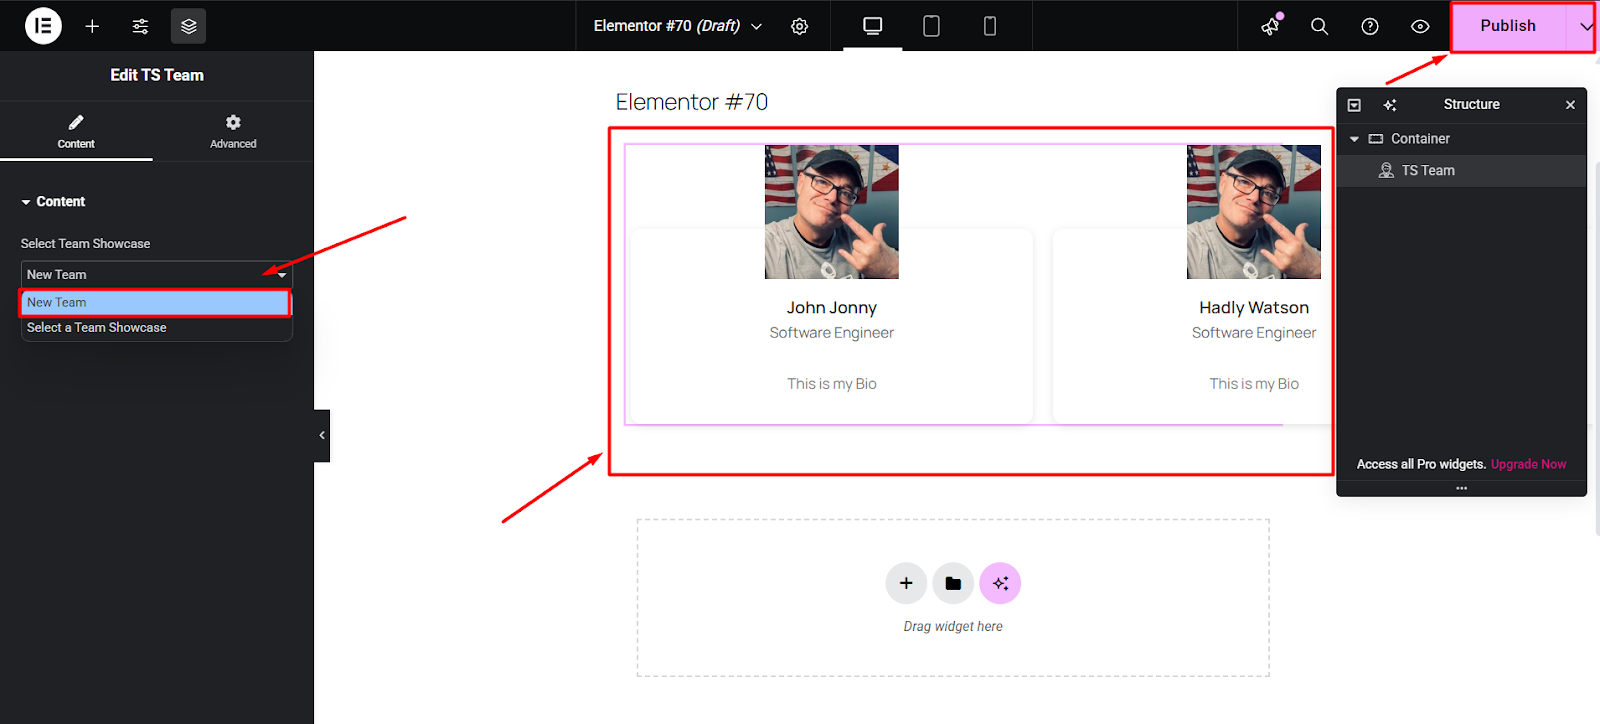Click the Elementor logo icon
Viewport: 1600px width, 724px height.
tap(43, 26)
